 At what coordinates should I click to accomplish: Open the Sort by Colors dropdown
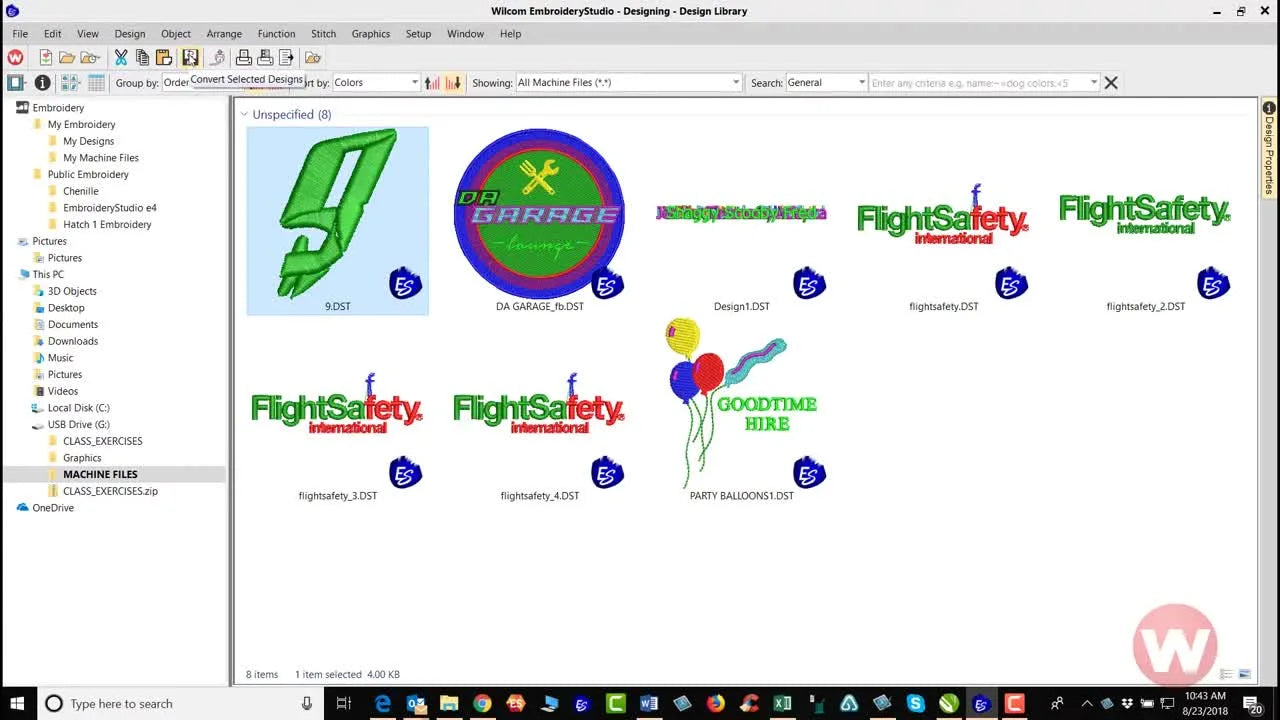click(375, 83)
